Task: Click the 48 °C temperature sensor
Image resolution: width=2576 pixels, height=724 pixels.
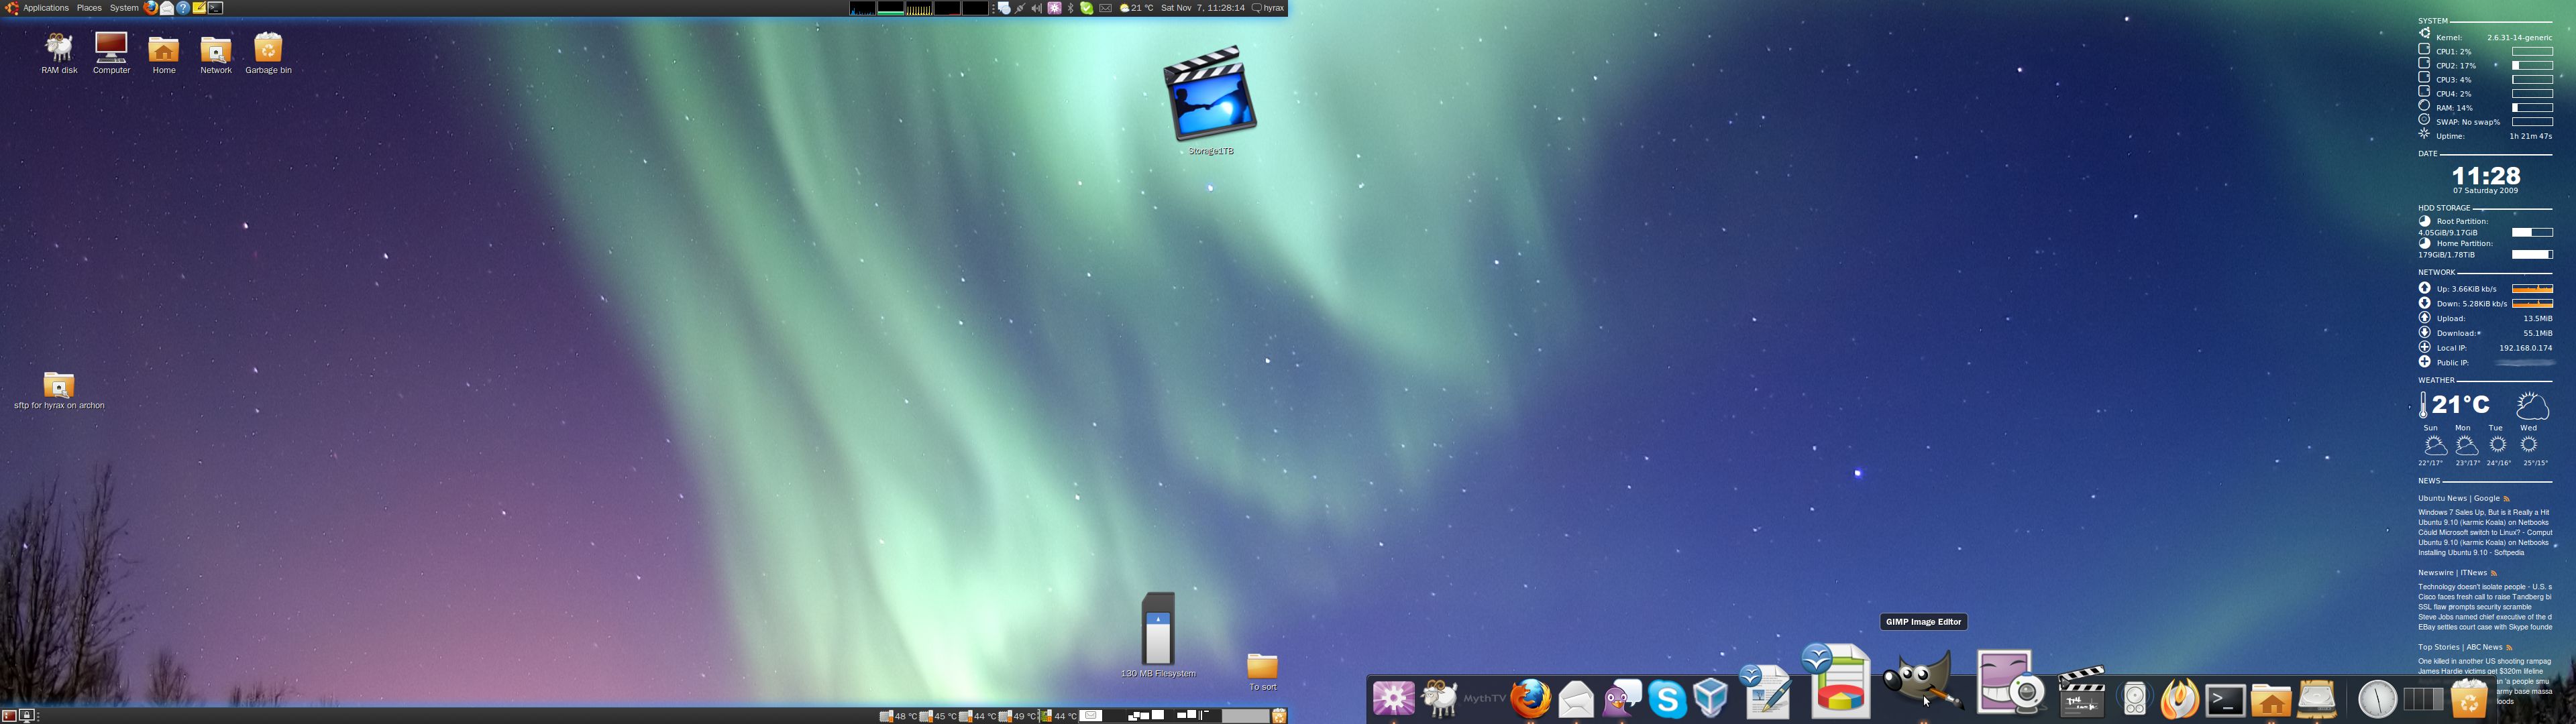Action: [898, 716]
